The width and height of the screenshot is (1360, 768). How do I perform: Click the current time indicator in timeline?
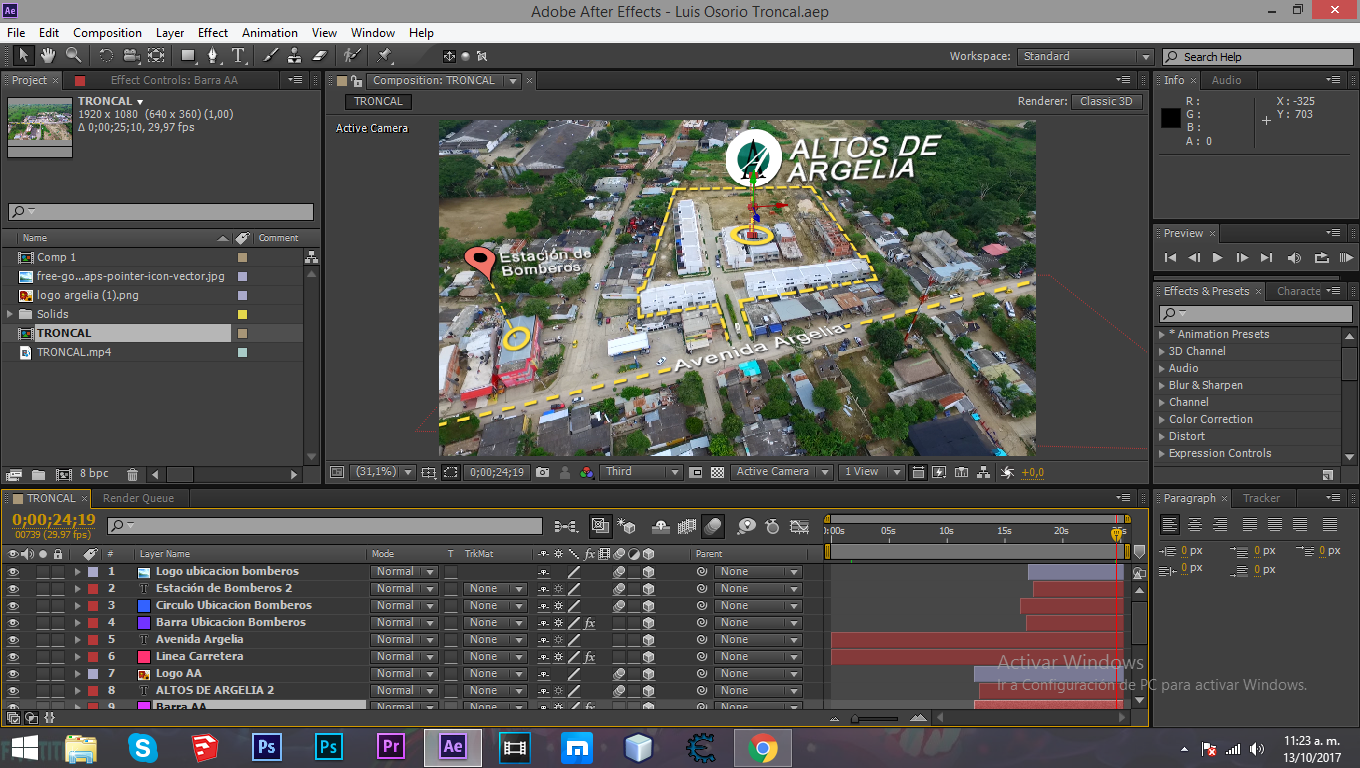(x=1117, y=534)
